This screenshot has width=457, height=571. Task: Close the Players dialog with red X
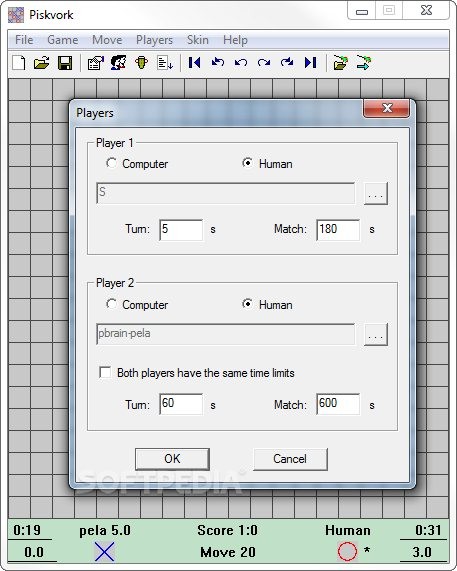(387, 109)
